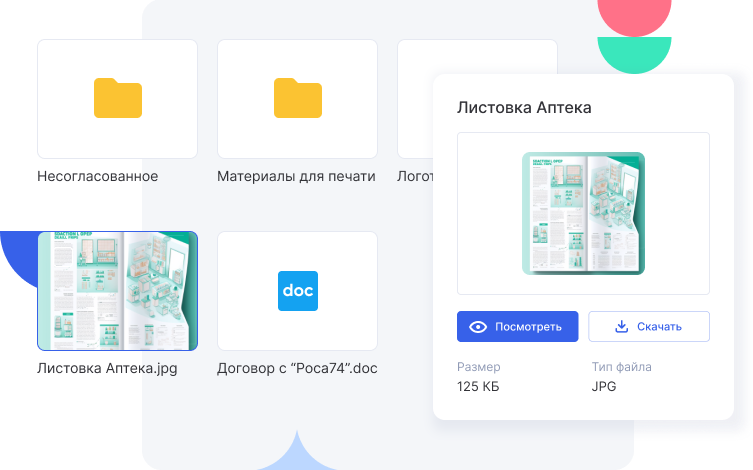Click the pink circle decoration
The image size is (753, 470).
634,14
